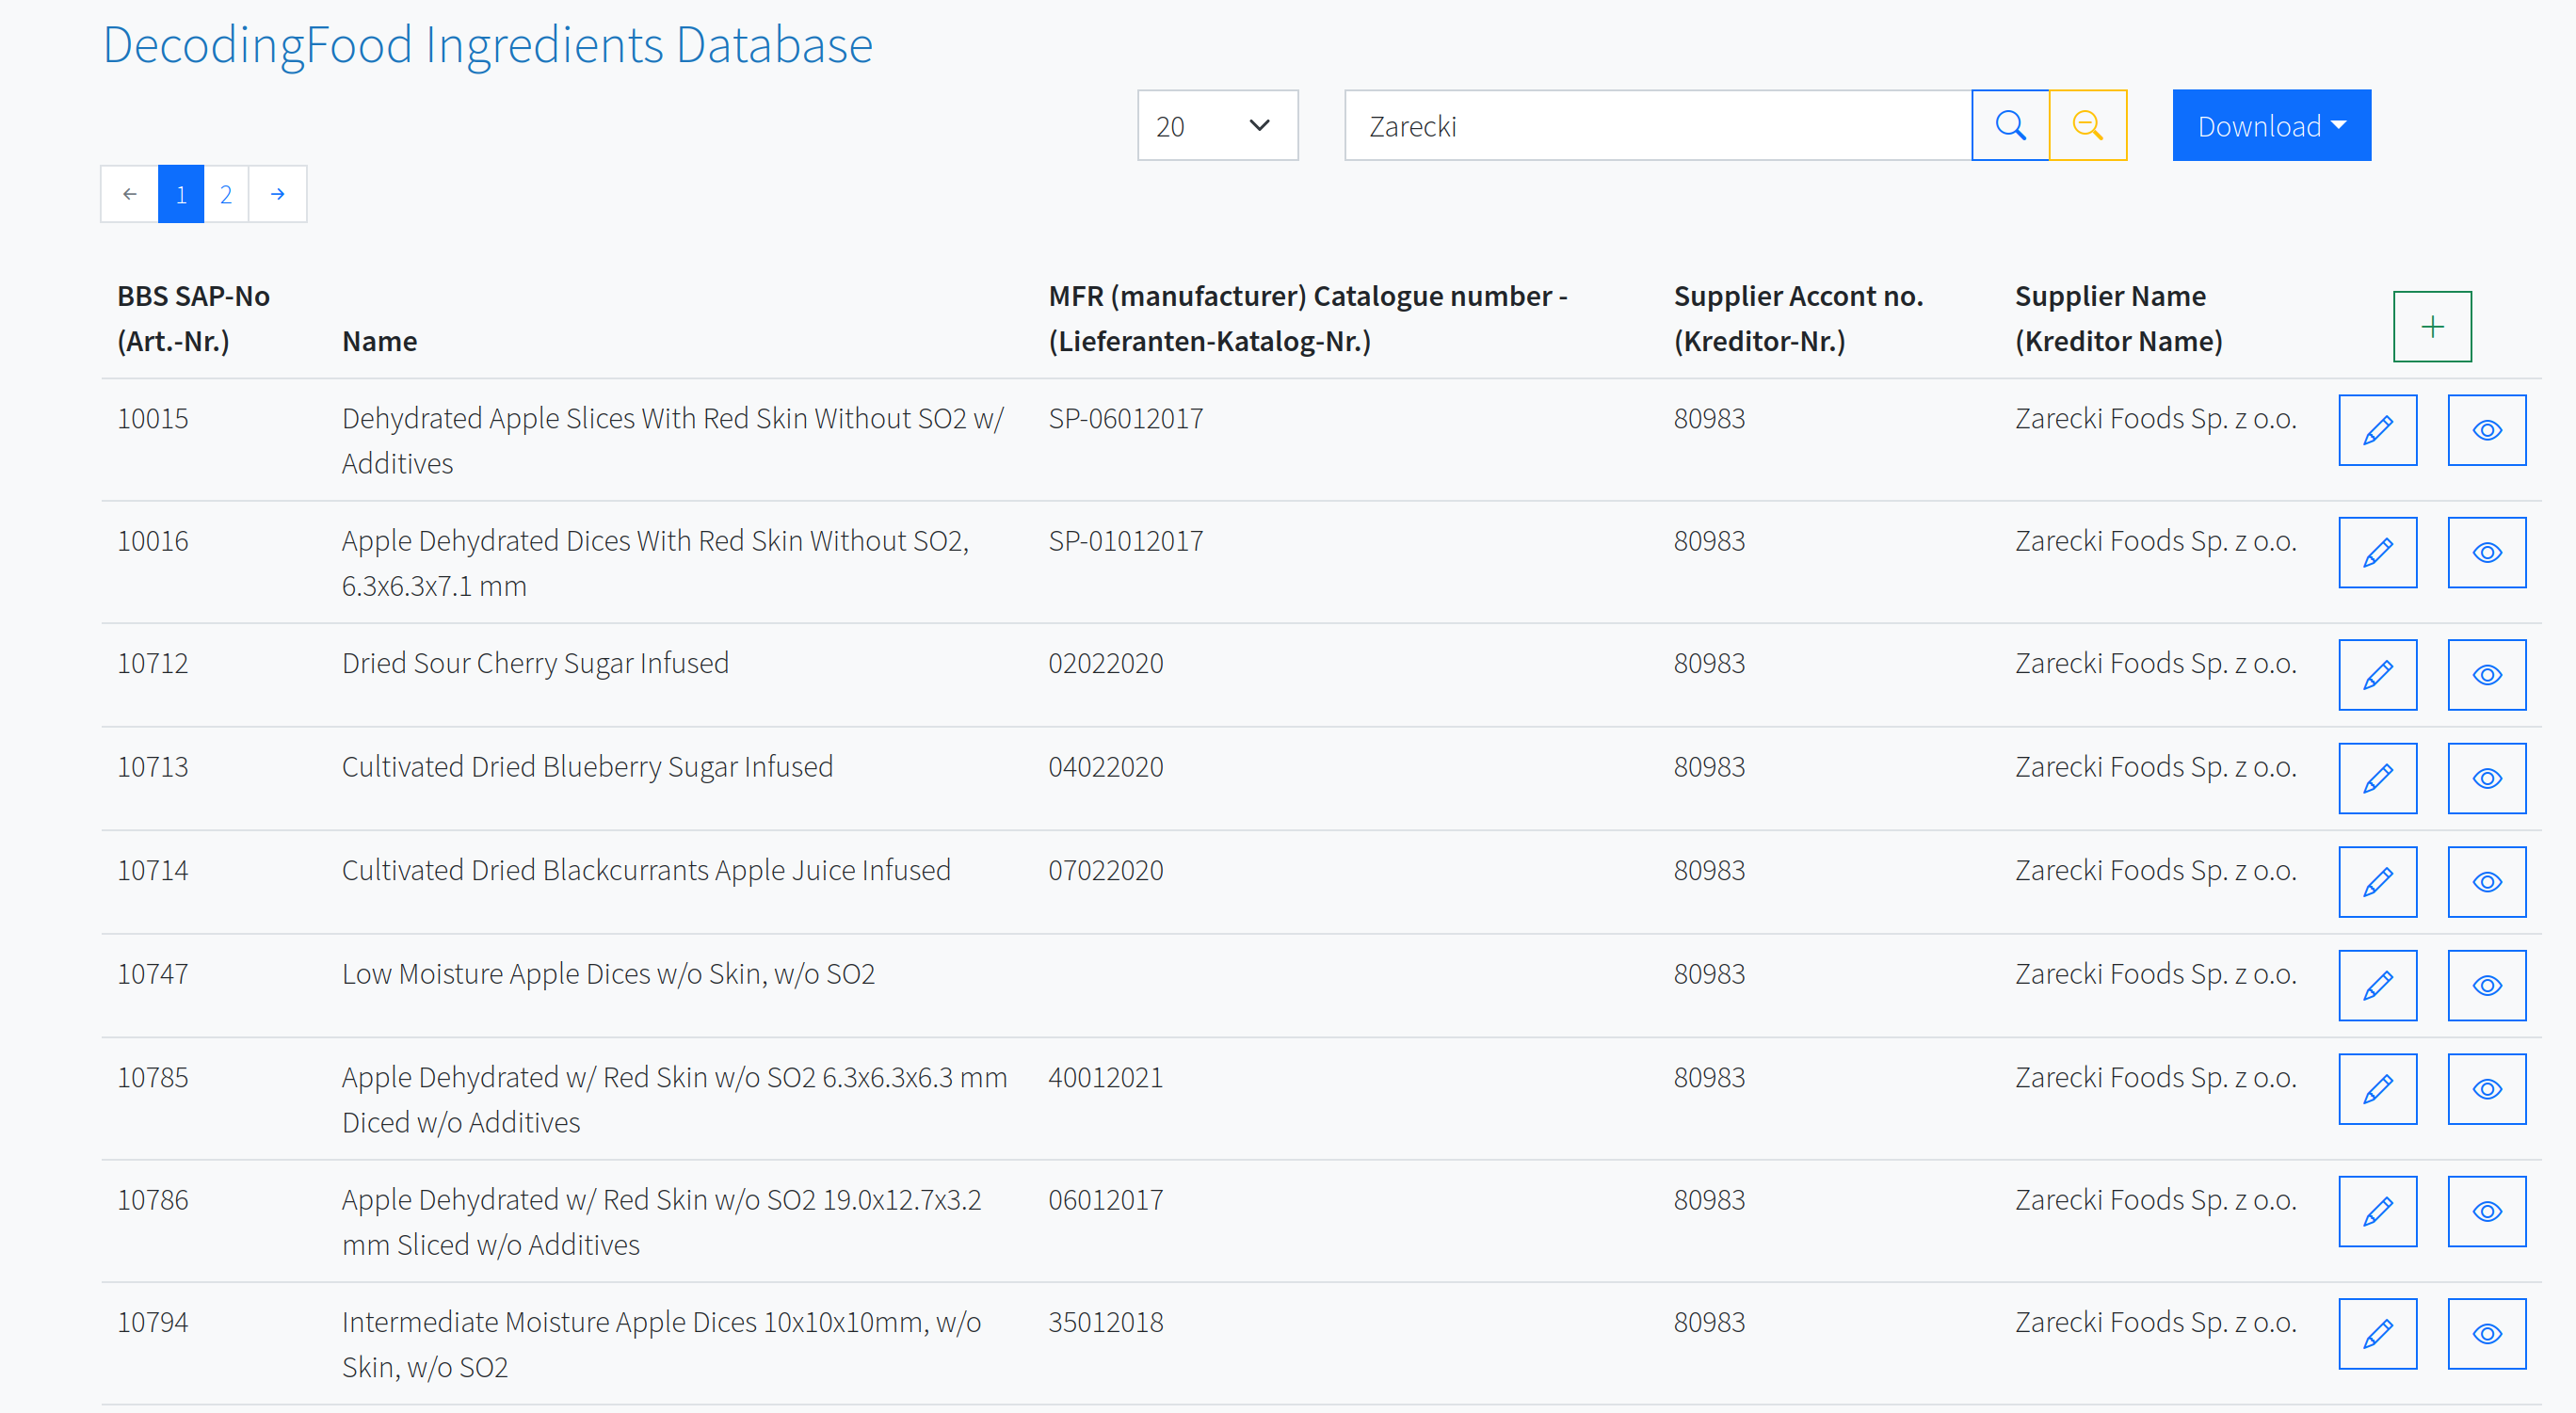Edit the row with SAP-No 10015
The image size is (2576, 1413).
tap(2376, 430)
